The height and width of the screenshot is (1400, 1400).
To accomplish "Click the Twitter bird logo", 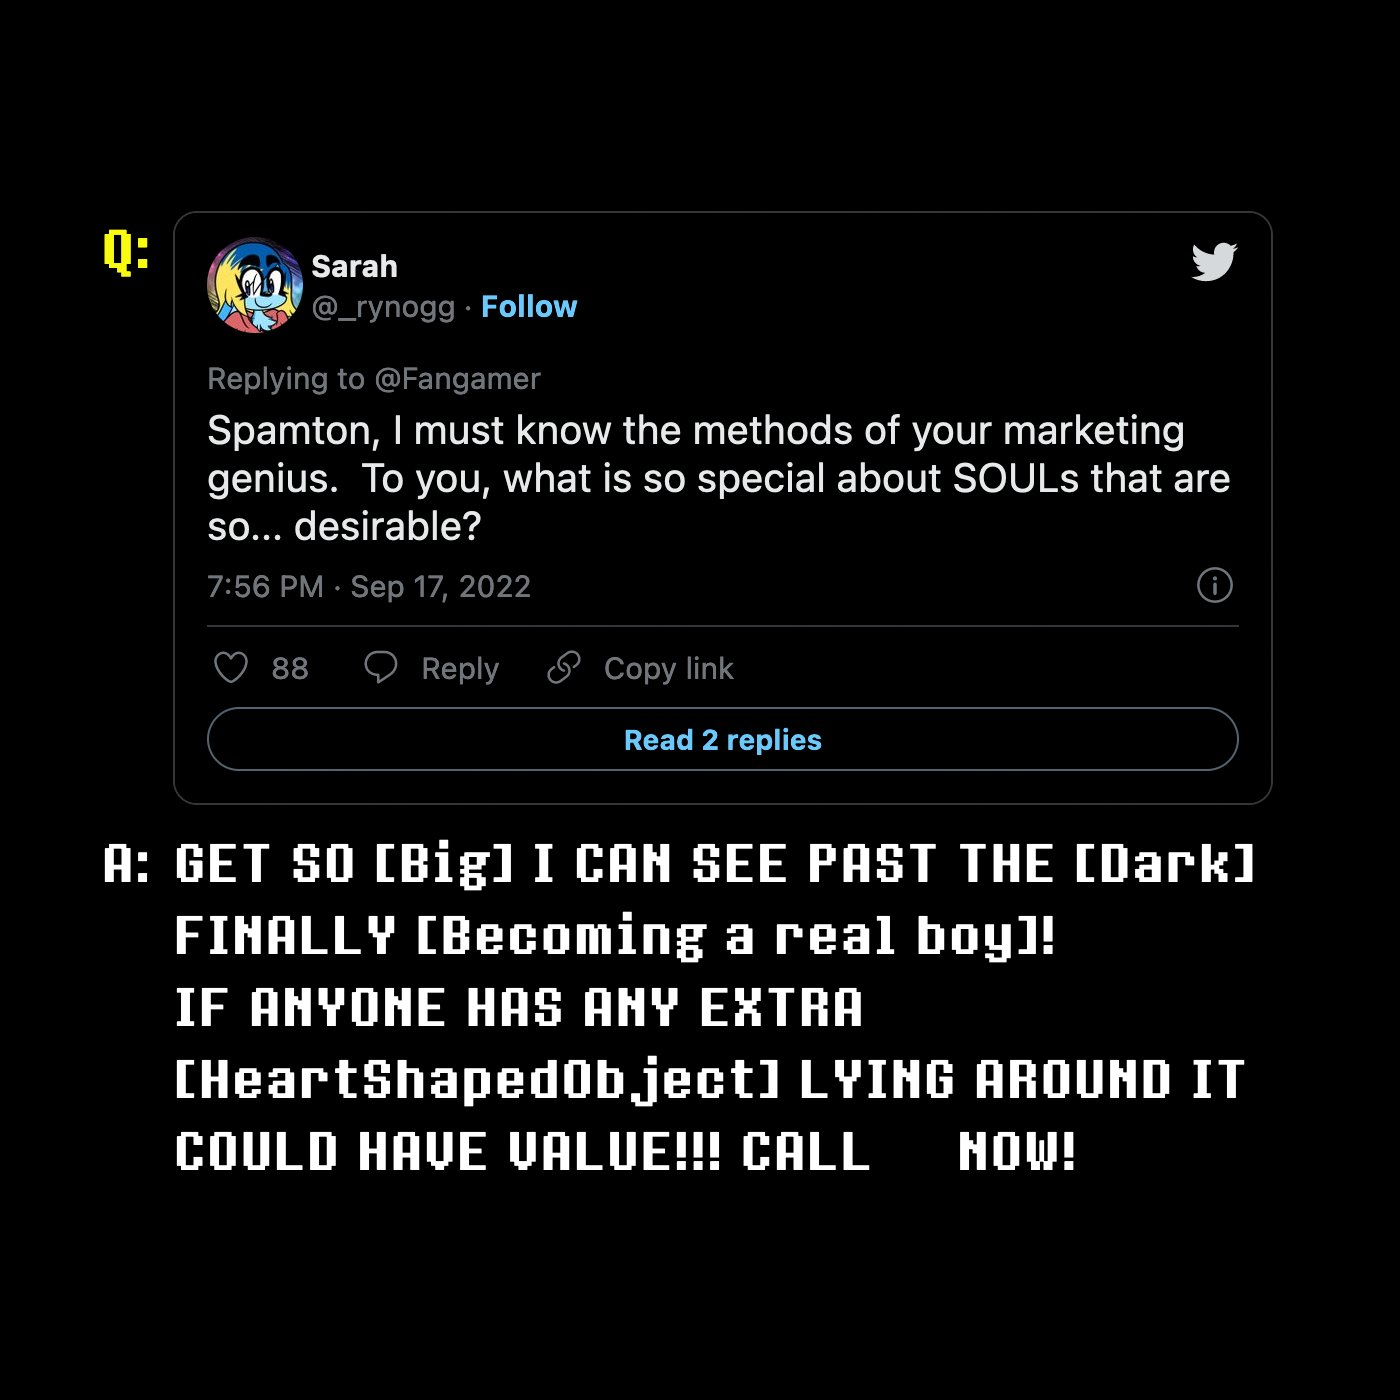I will (1214, 262).
